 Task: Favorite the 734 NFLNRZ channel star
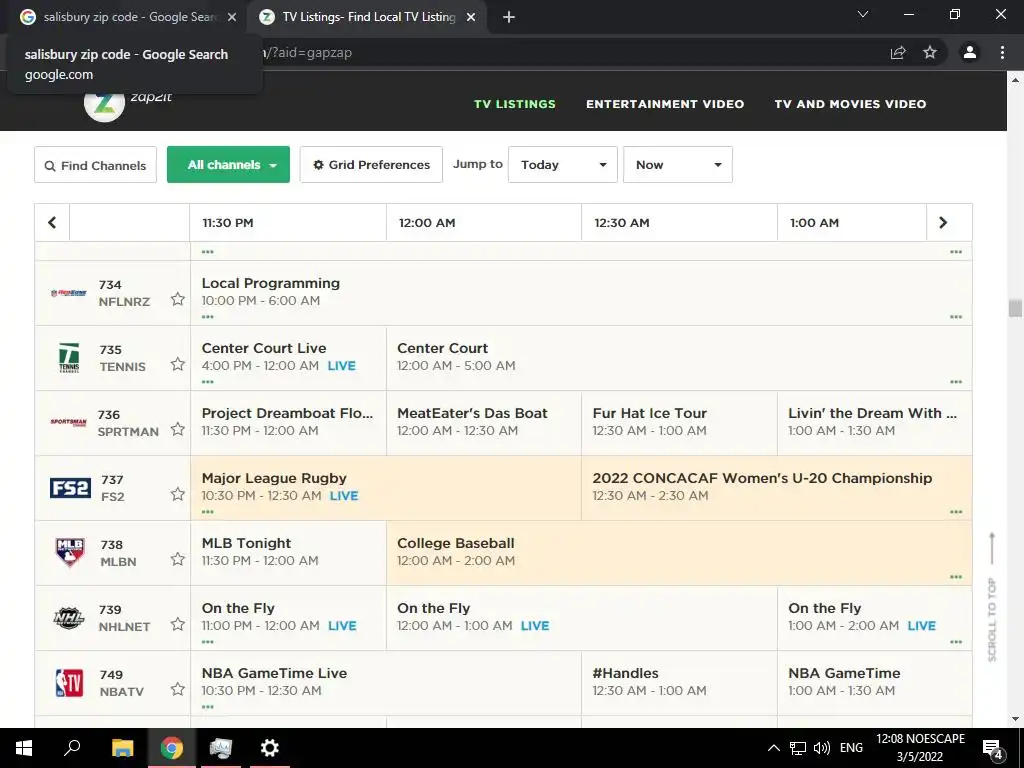178,299
